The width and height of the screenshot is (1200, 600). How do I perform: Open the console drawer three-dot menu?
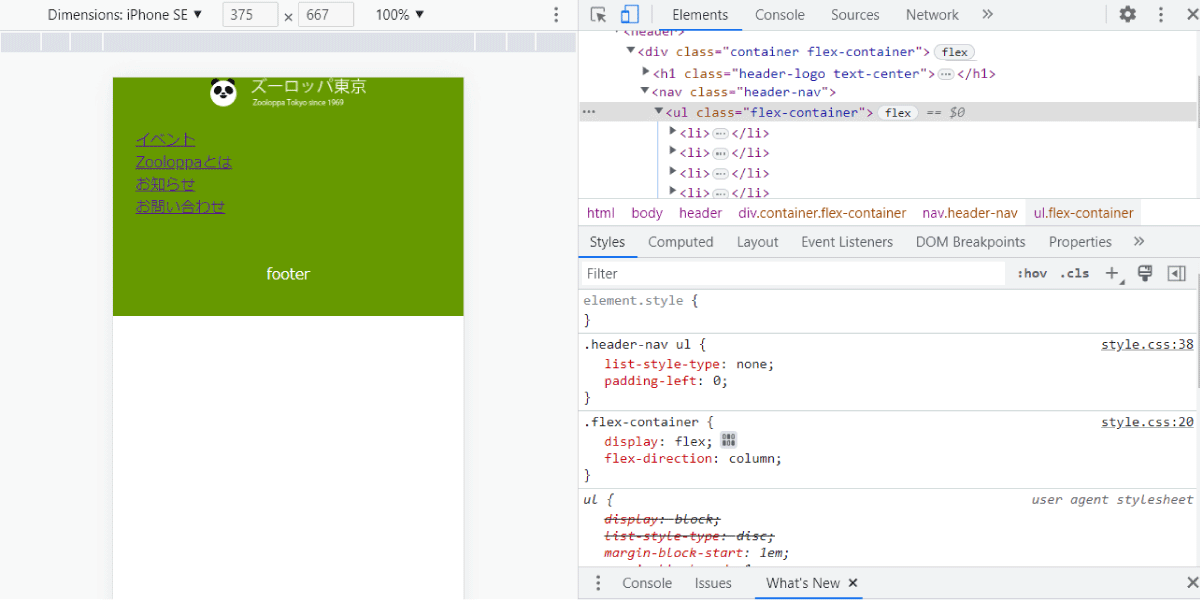click(x=598, y=583)
